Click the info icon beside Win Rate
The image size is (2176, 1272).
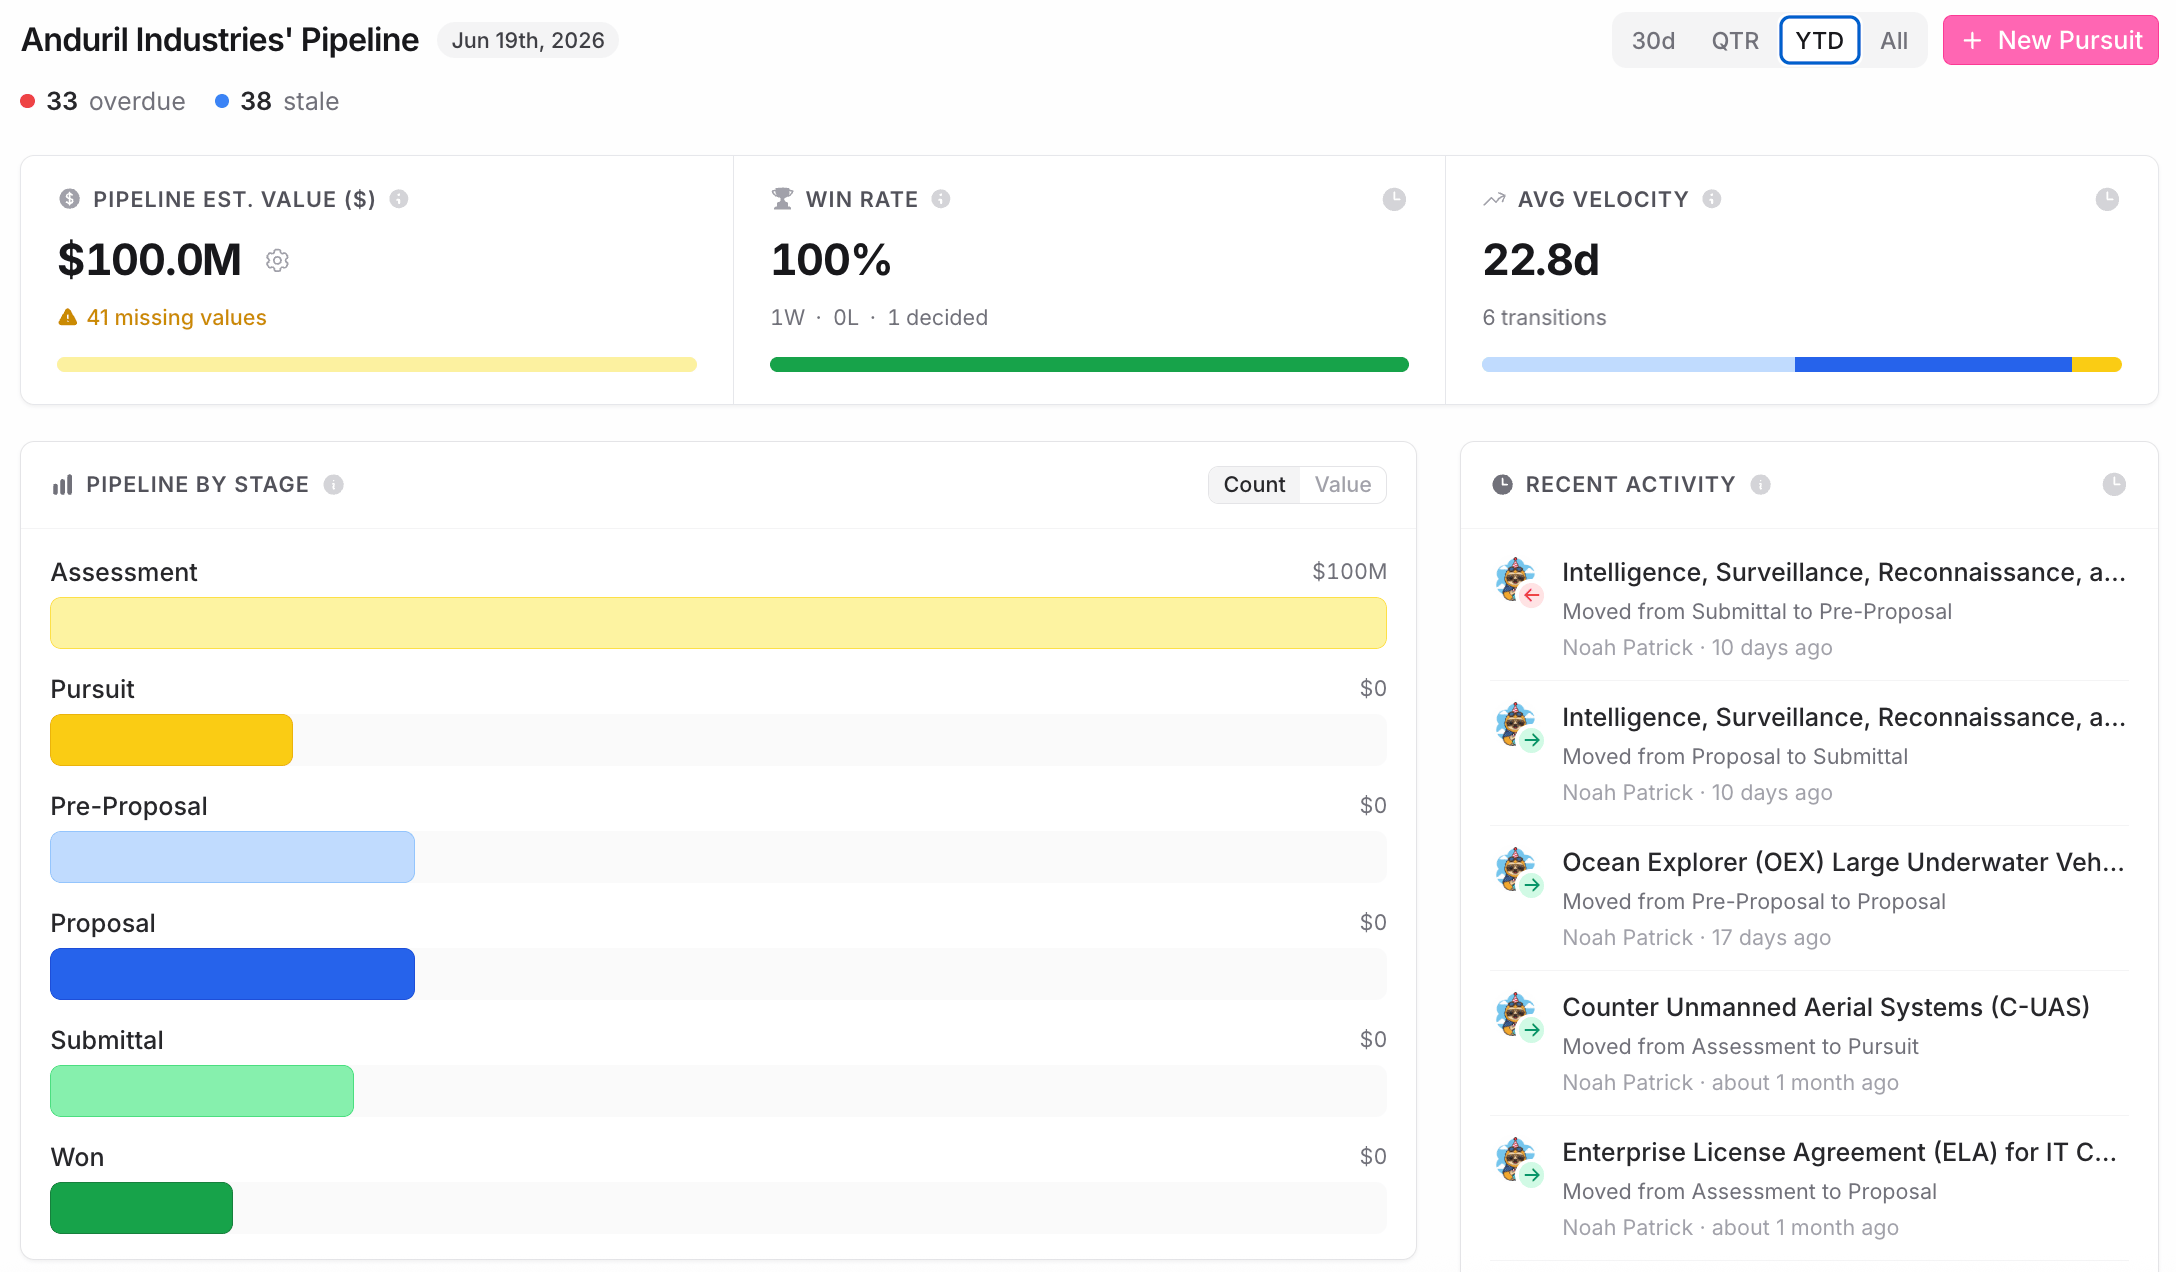(941, 199)
